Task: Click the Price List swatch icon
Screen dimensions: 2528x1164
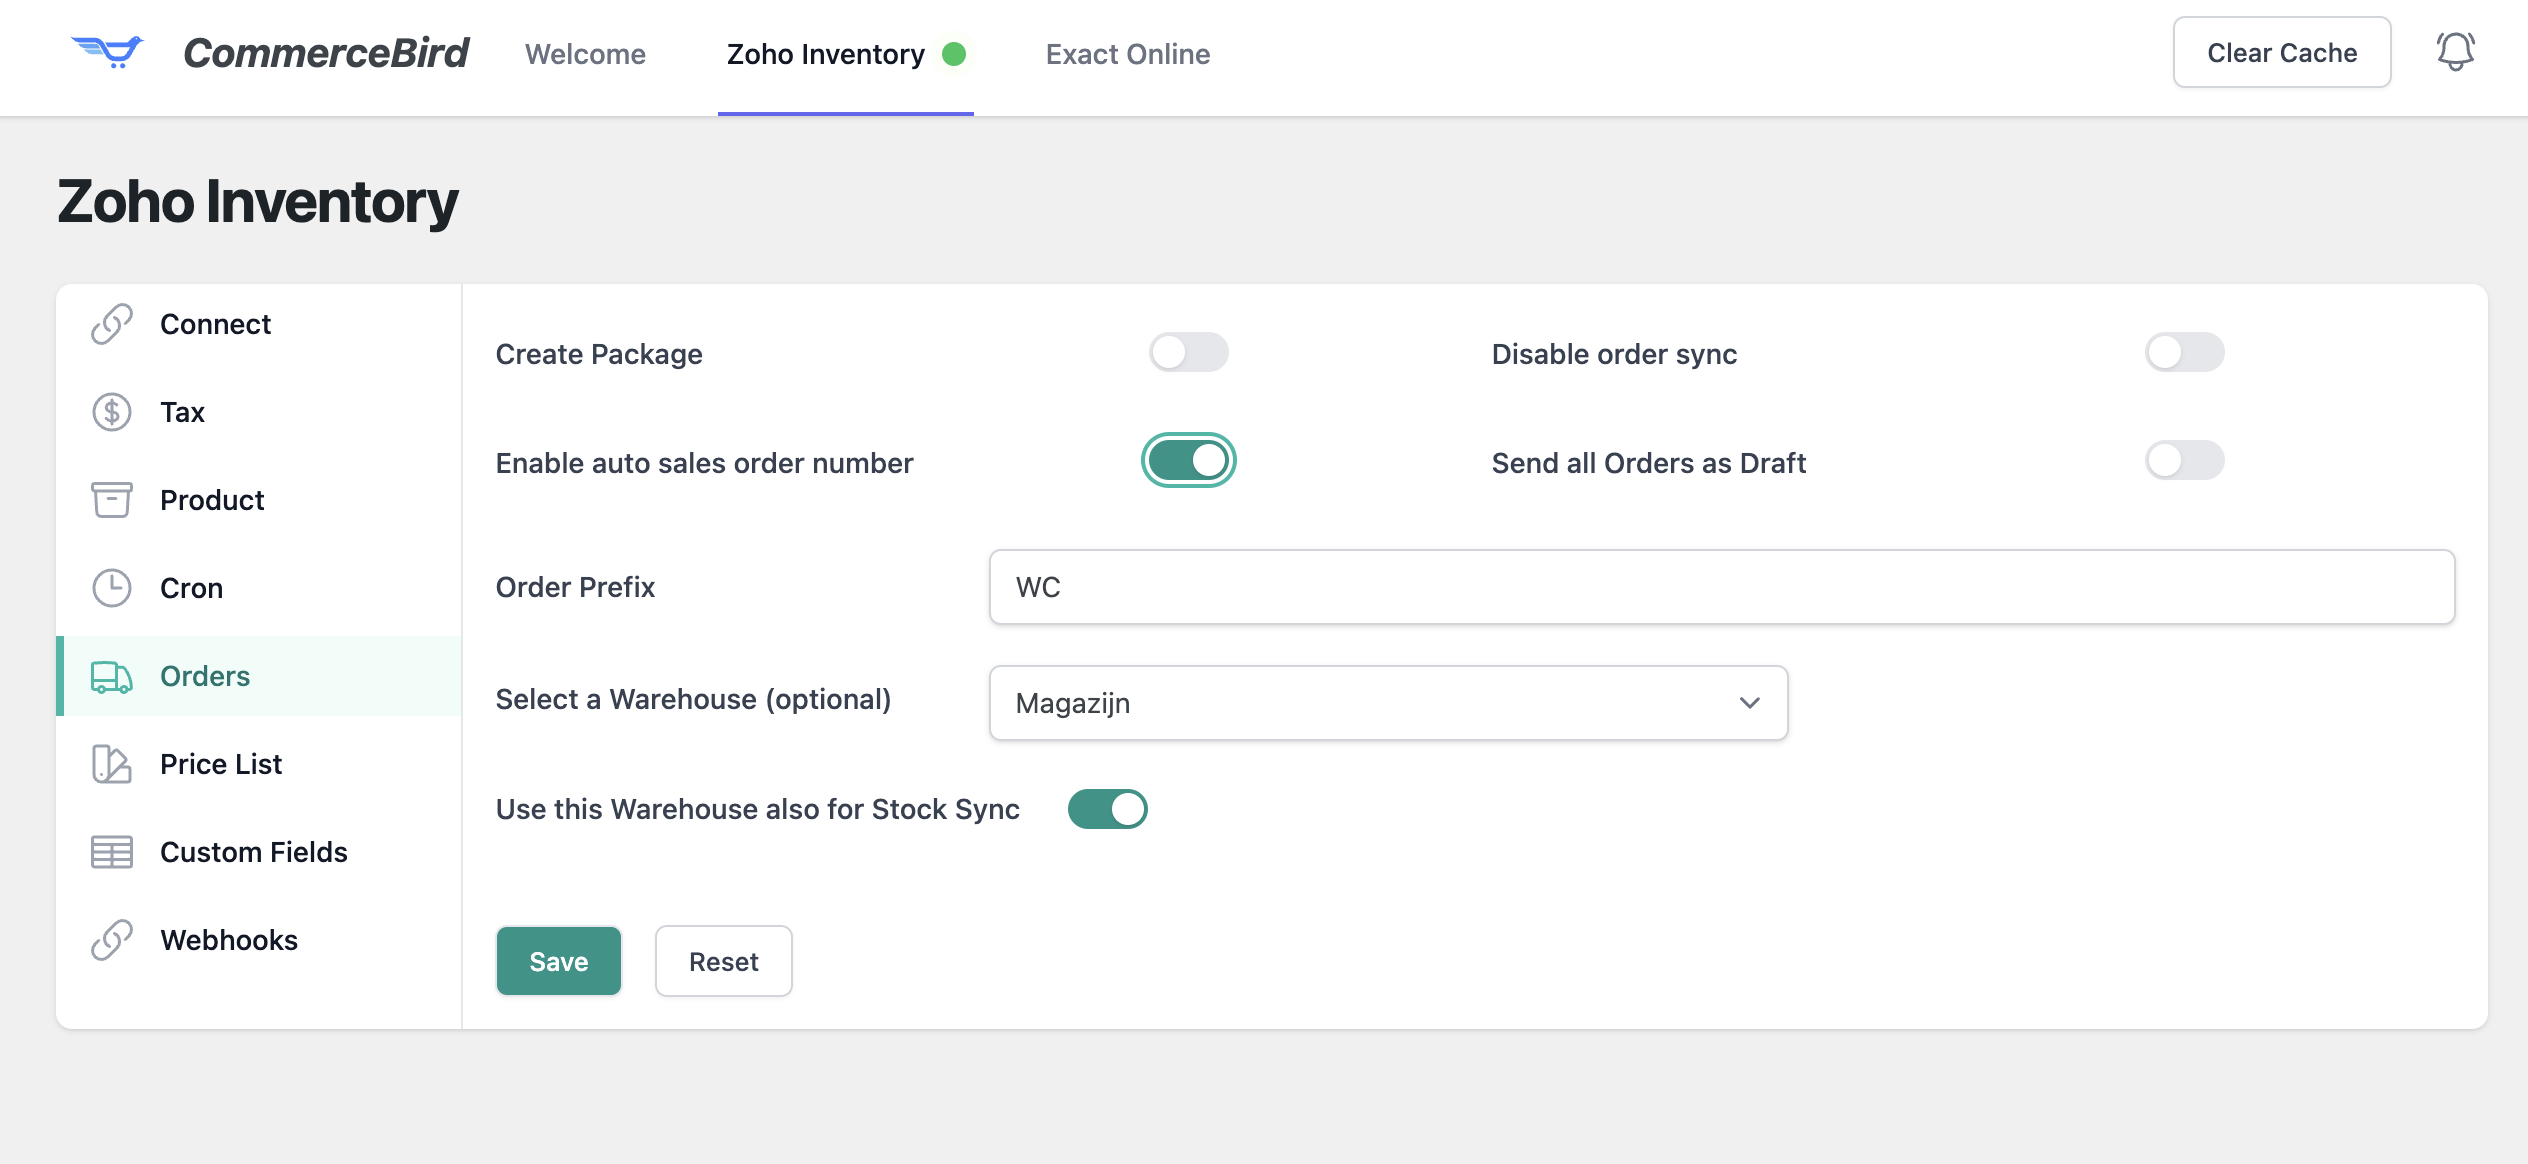Action: pyautogui.click(x=112, y=764)
